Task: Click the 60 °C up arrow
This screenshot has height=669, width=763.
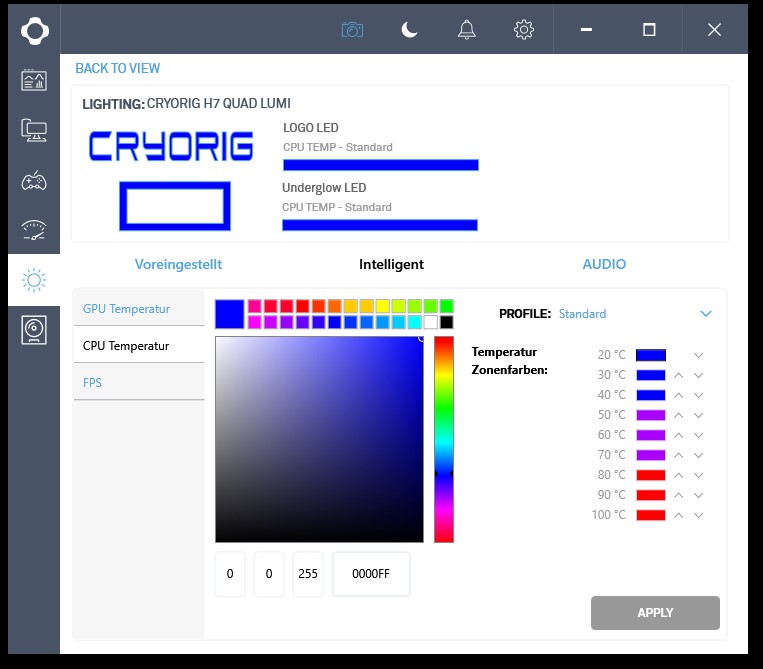Action: [678, 435]
